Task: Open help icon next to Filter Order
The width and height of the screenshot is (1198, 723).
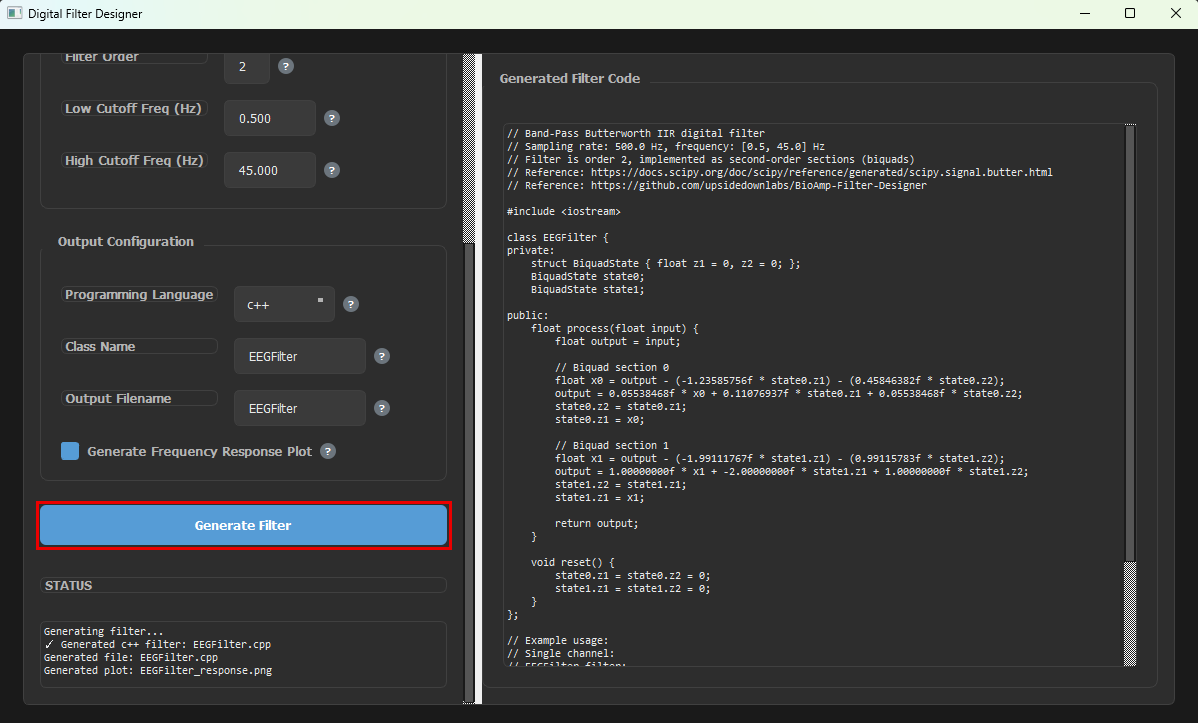Action: coord(286,66)
